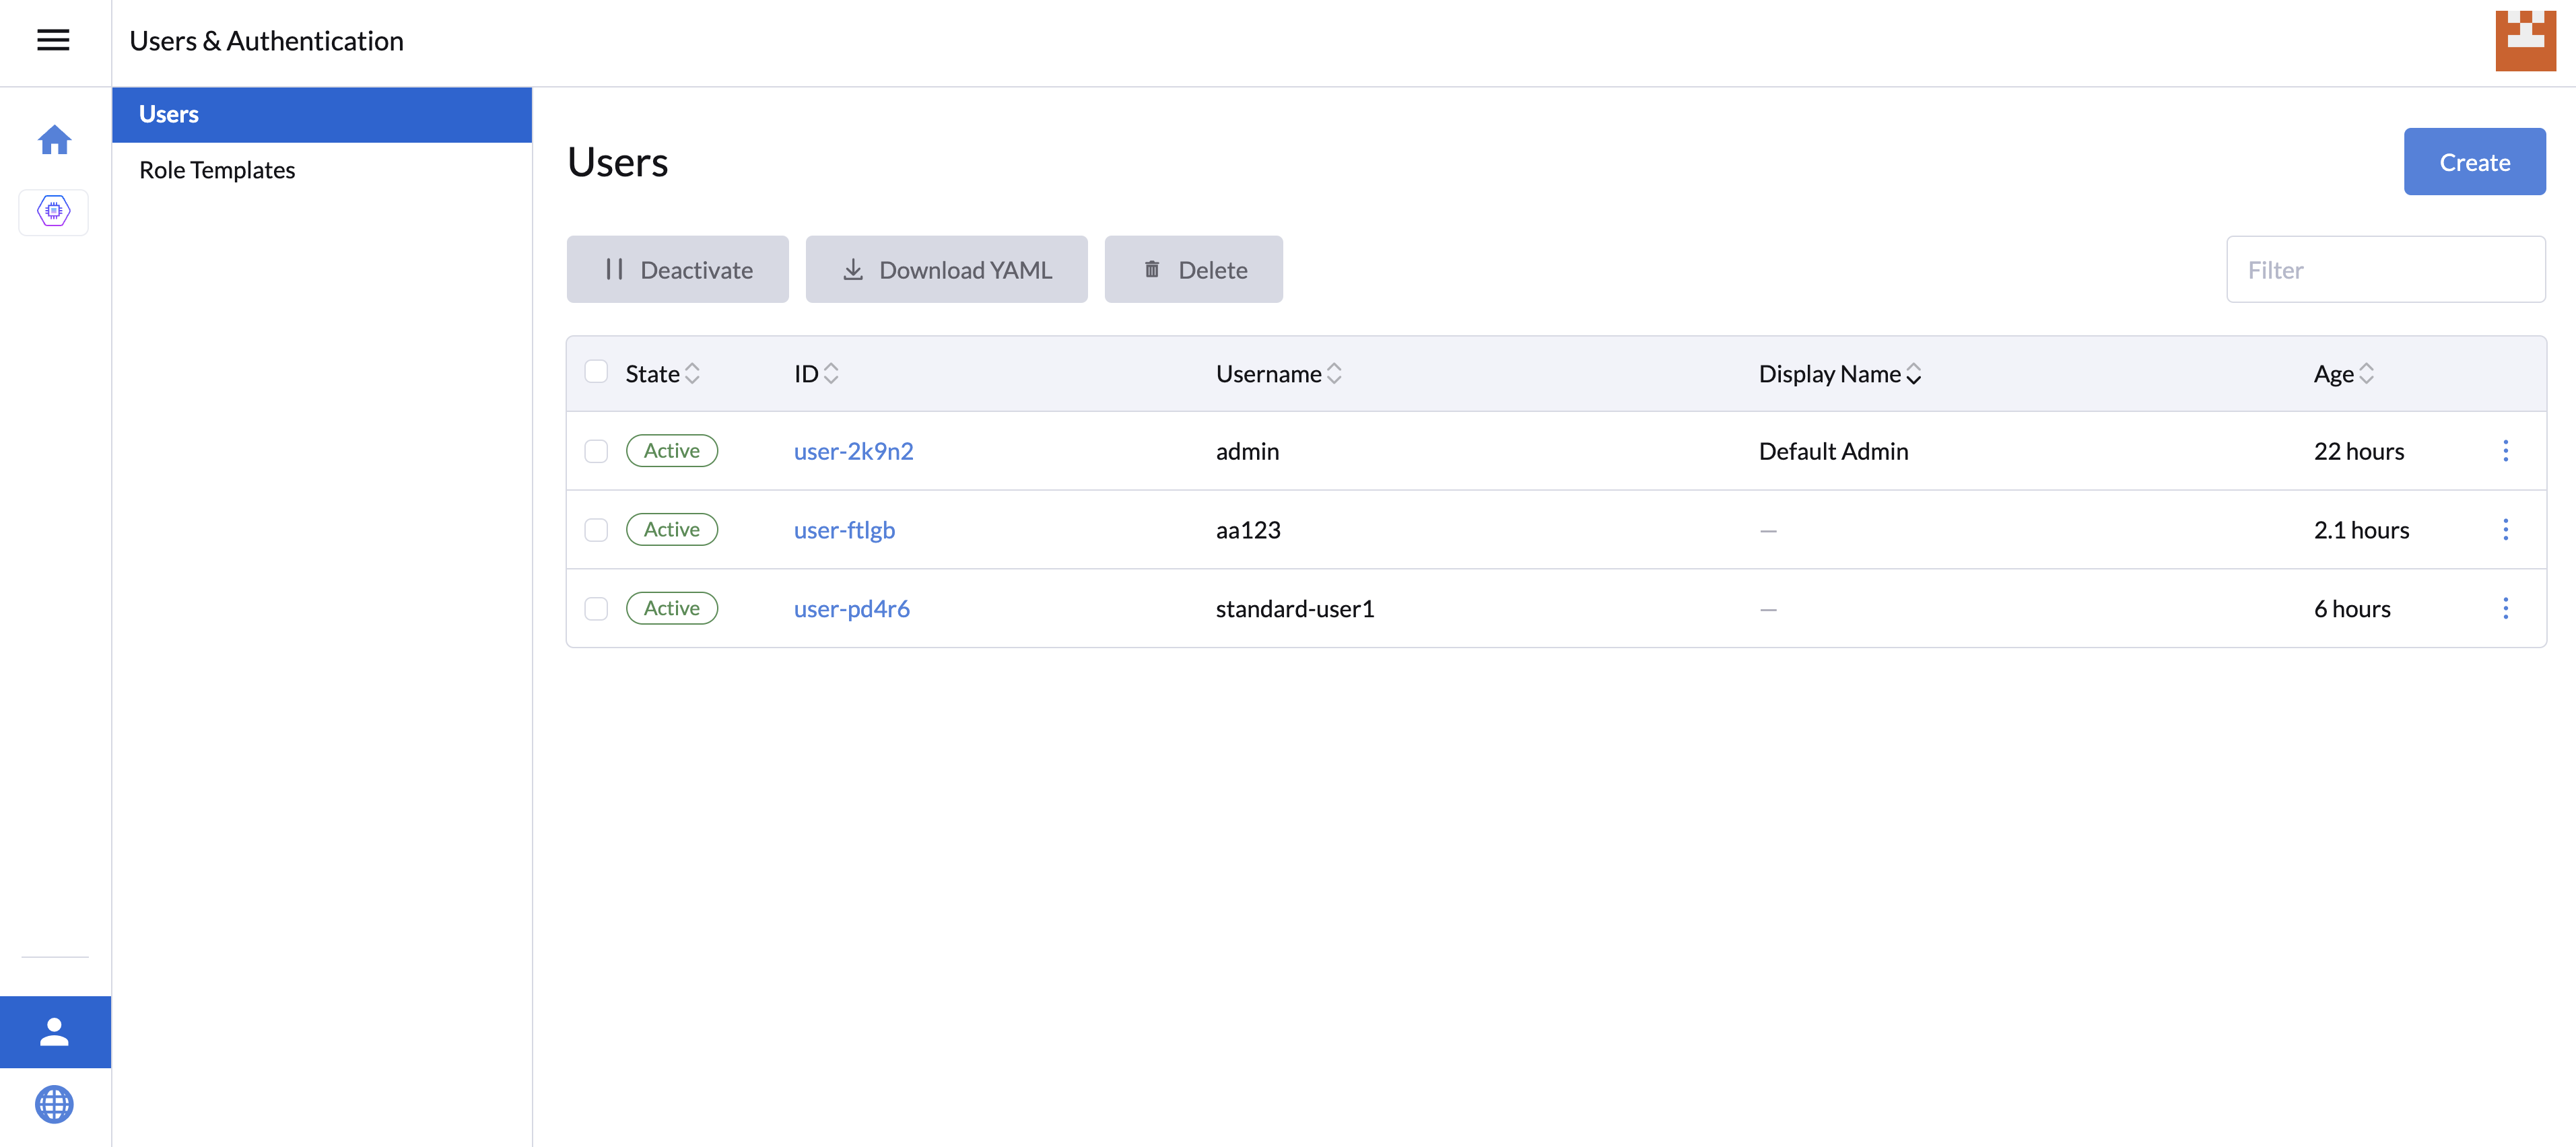Focus the Filter input field
Screen dimensions: 2576x1147
pos(2385,269)
